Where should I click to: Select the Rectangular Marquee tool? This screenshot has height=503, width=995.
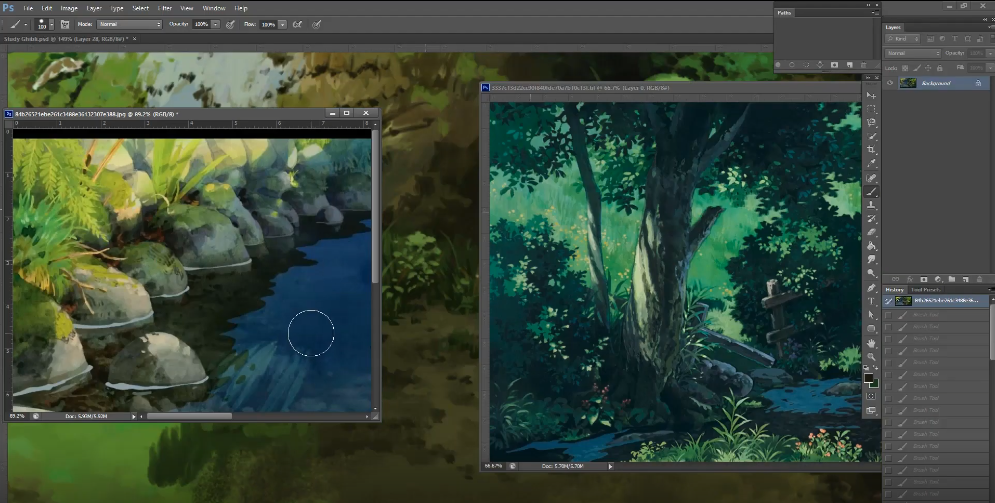pyautogui.click(x=872, y=109)
